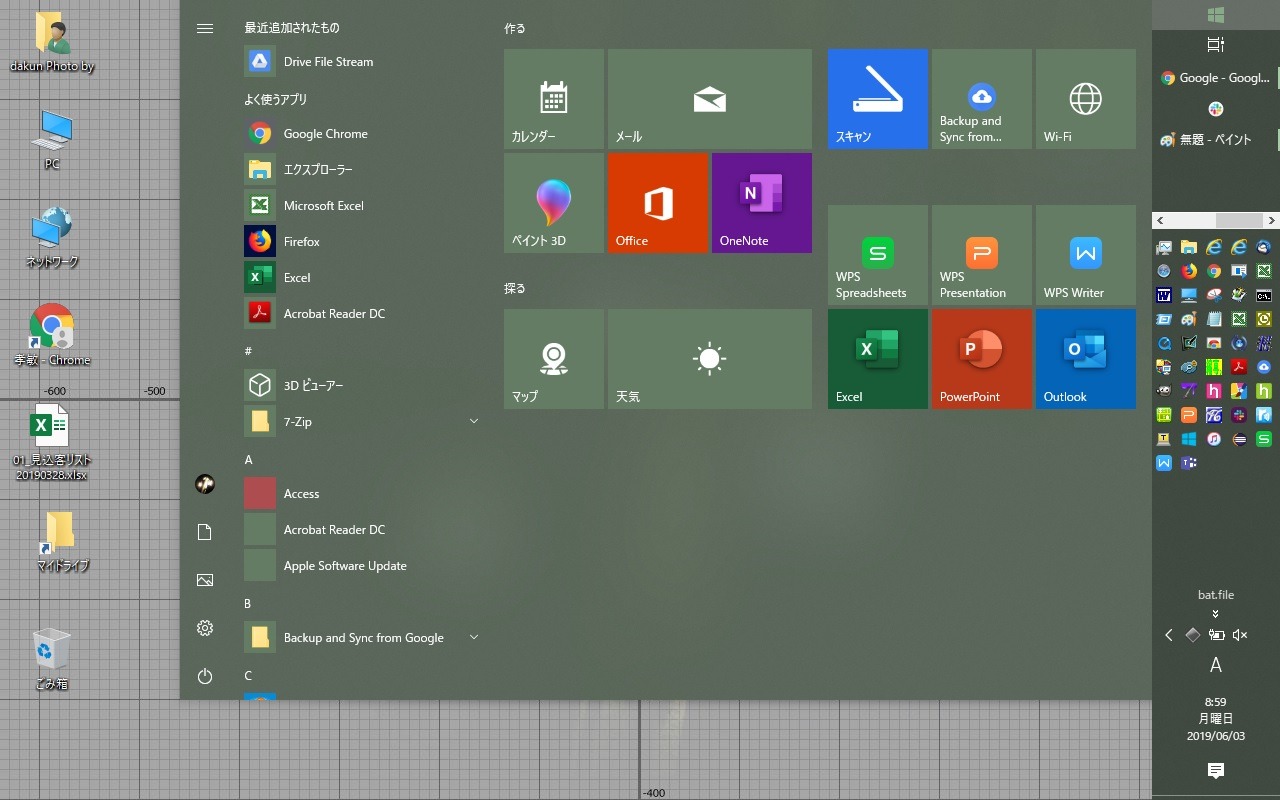Open Task View on the taskbar
Image resolution: width=1280 pixels, height=800 pixels.
(x=1216, y=45)
